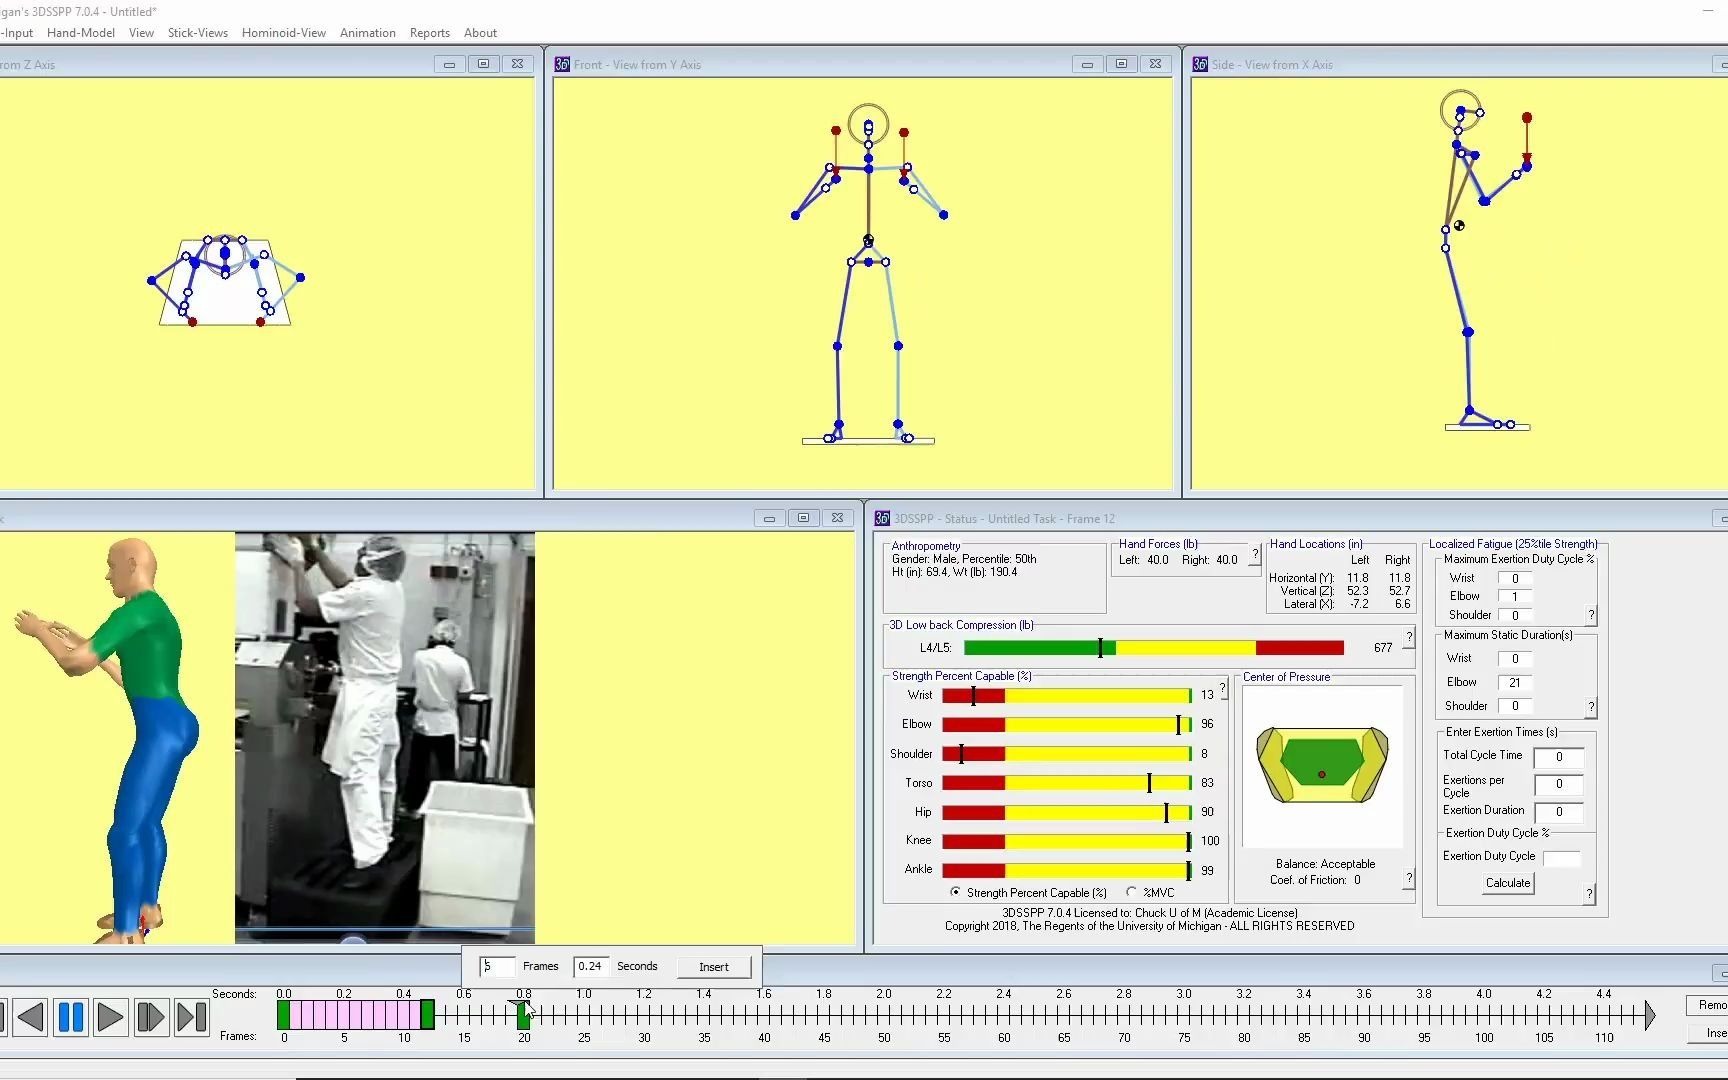Open the Hominoid-View menu
Screen dimensions: 1728x1080
point(284,33)
